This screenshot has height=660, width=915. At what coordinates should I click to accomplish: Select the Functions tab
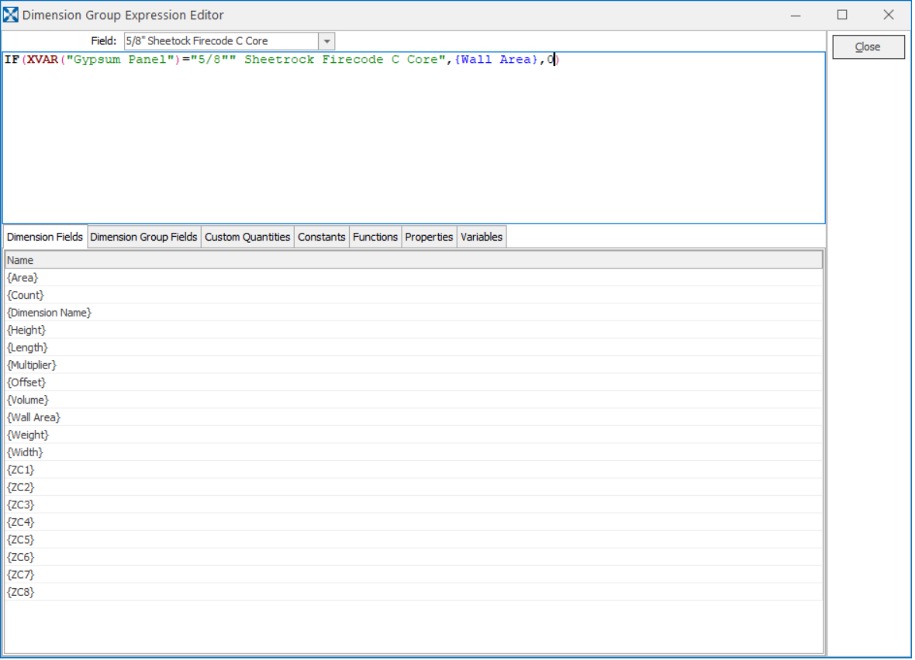[375, 237]
